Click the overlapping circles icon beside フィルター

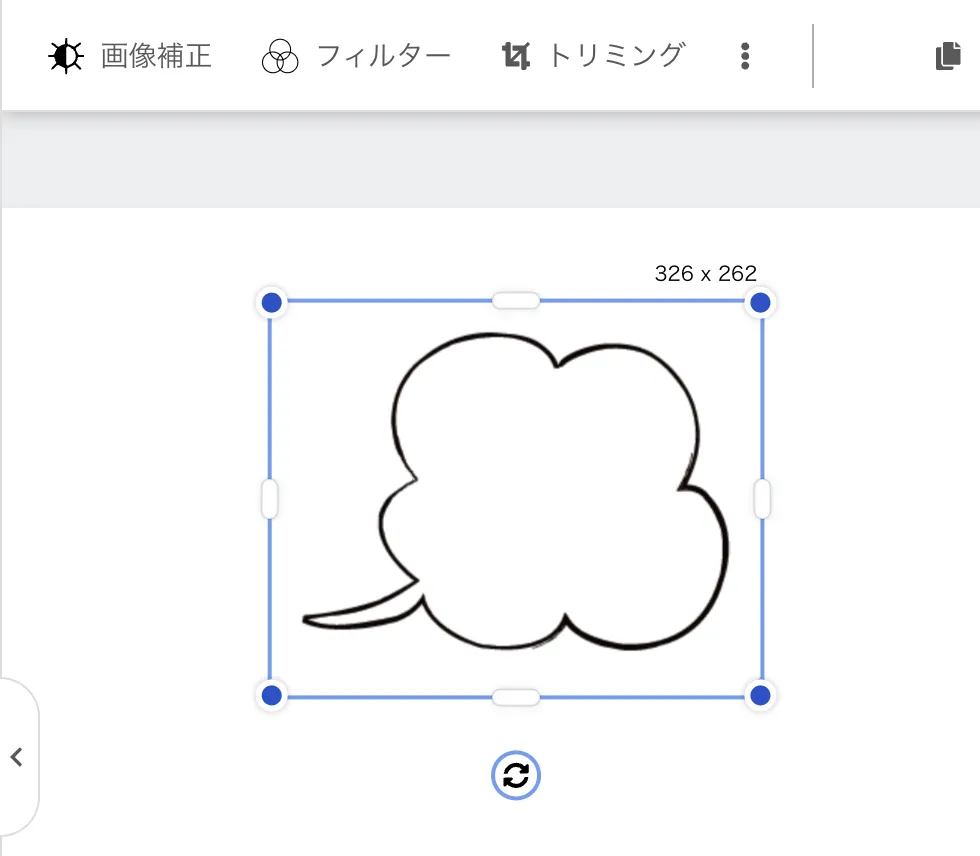(x=280, y=56)
